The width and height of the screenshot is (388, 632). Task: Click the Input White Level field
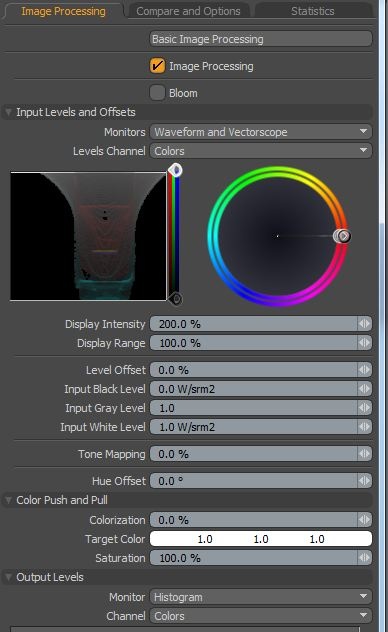(253, 427)
